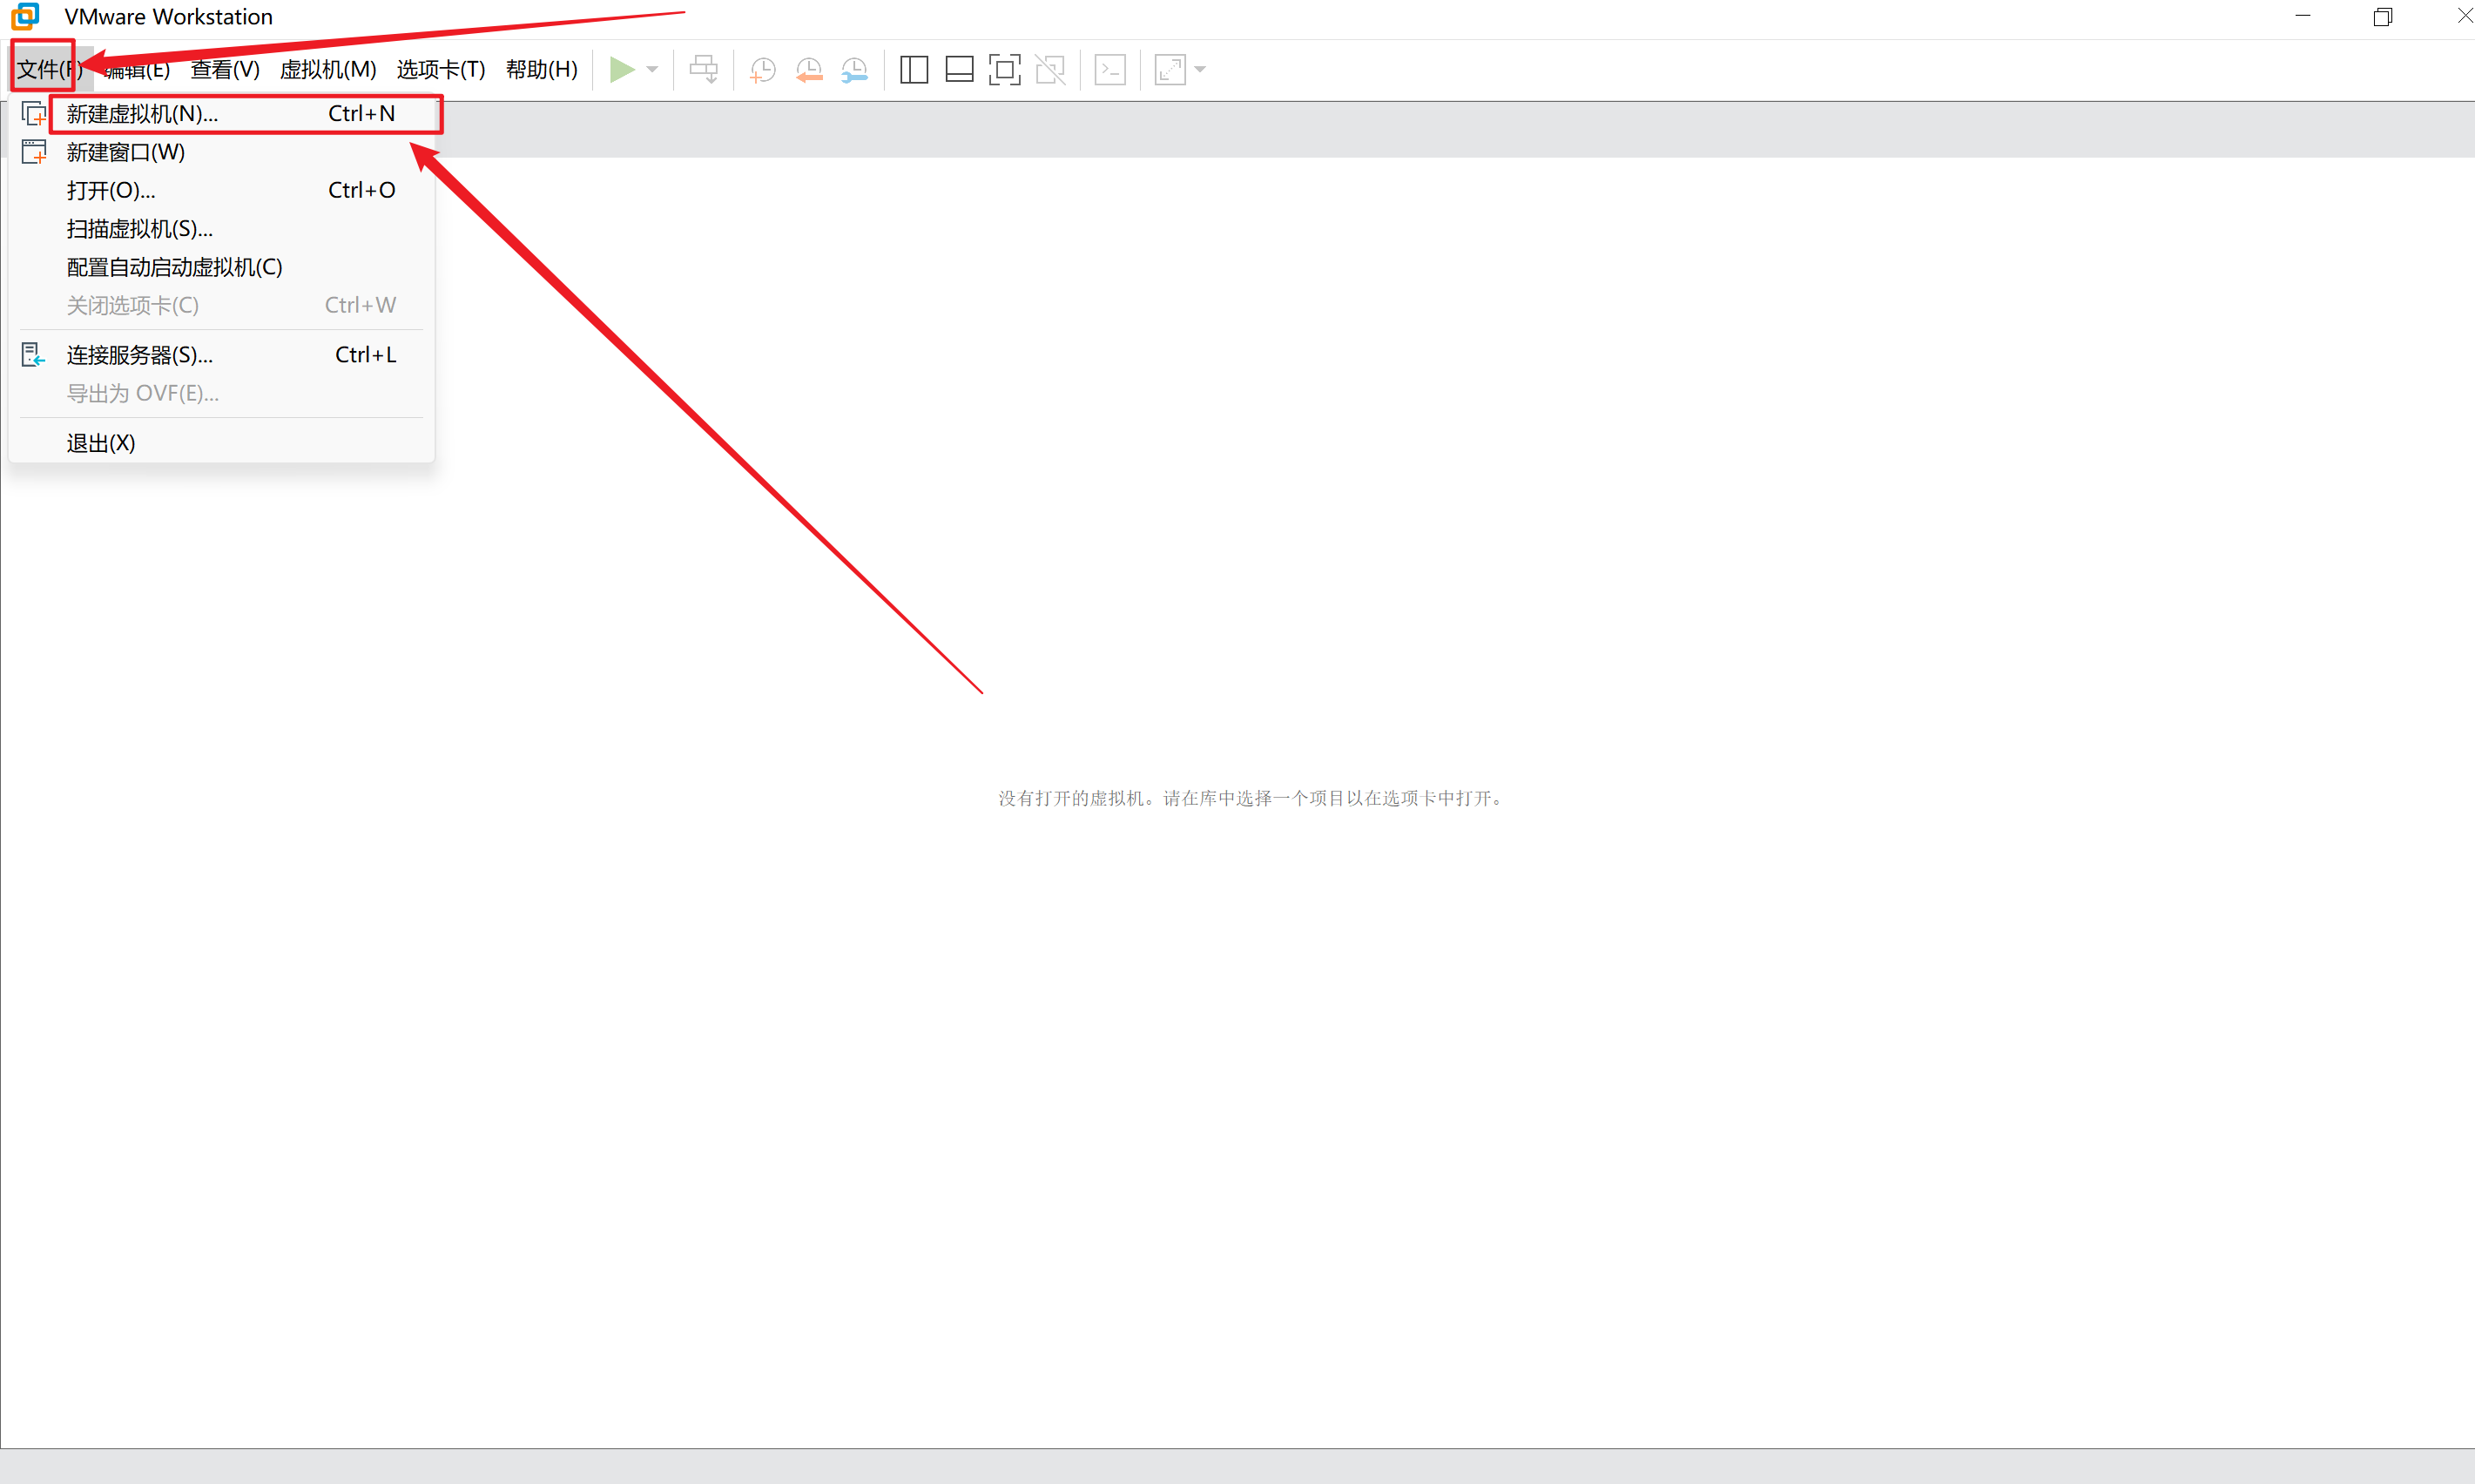Click the green power on play button
2475x1484 pixels.
point(621,70)
